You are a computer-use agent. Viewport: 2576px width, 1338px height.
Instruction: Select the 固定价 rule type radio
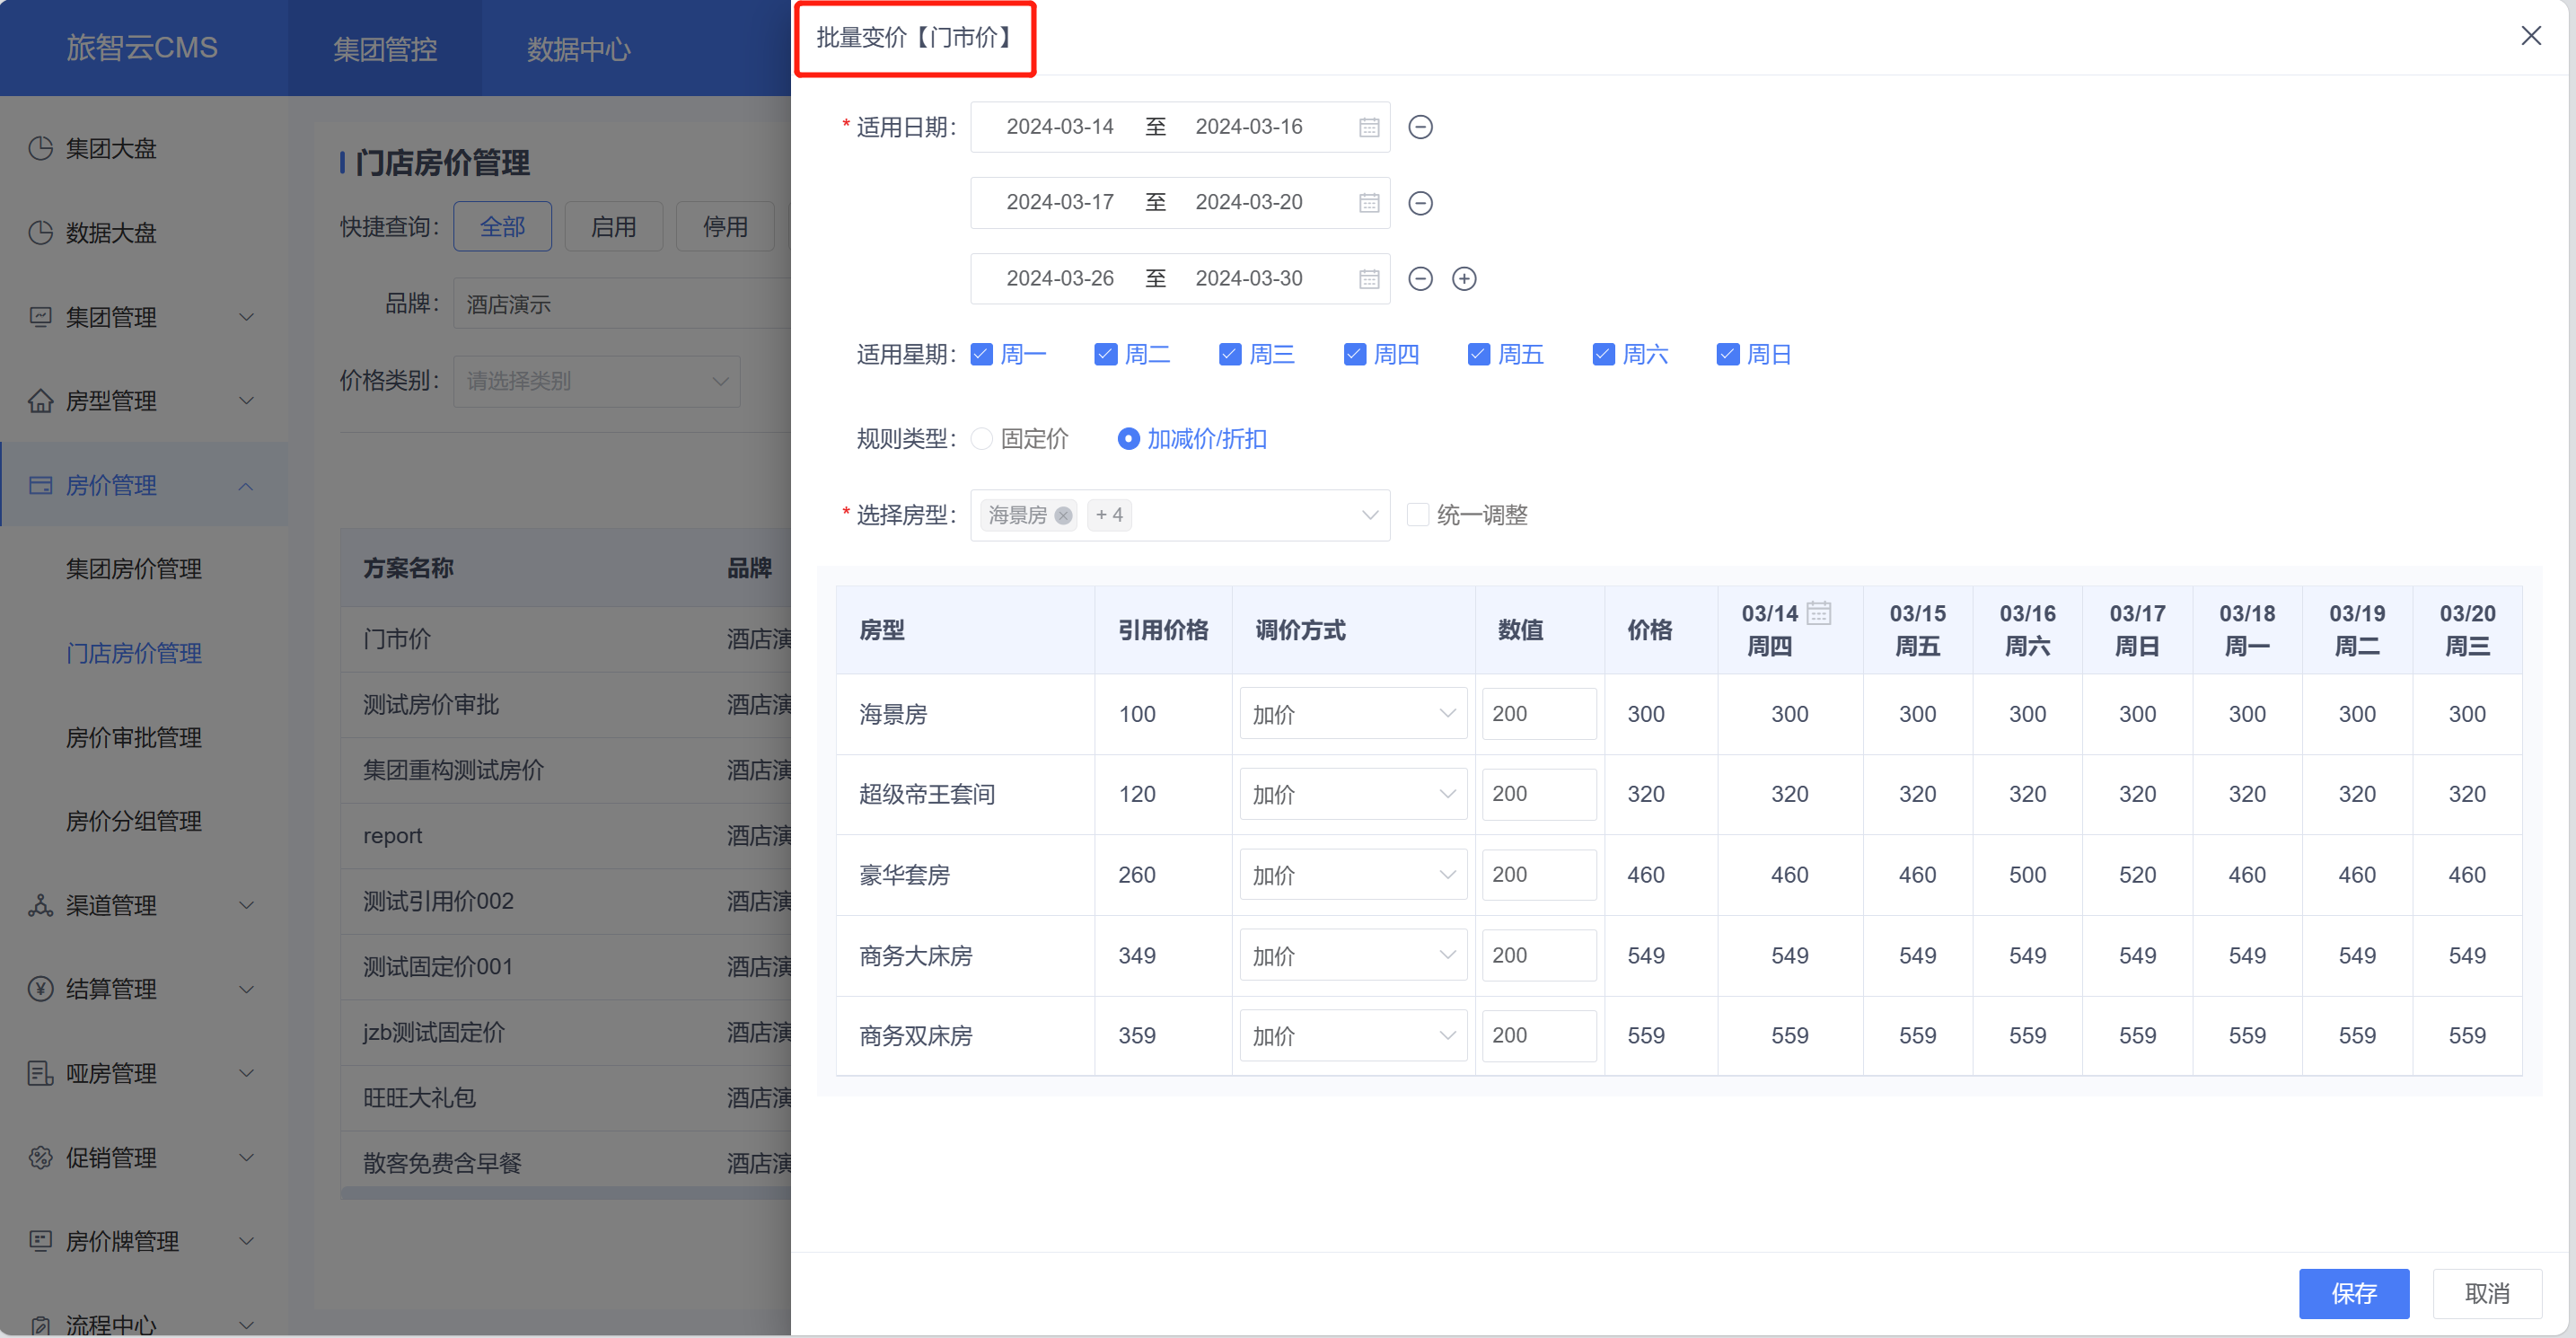click(982, 439)
